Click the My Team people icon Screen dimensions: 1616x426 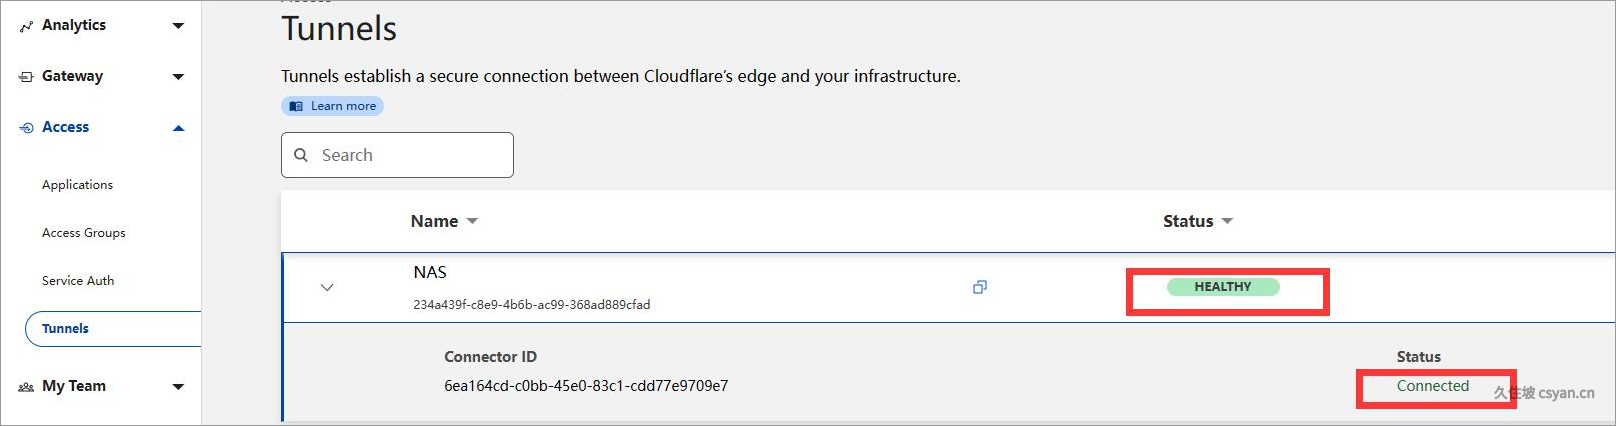point(26,387)
